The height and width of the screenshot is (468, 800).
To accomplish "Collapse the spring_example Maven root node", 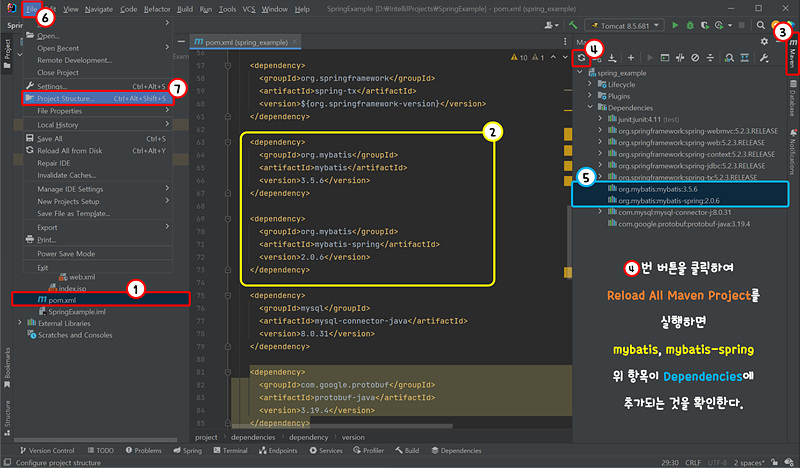I will (580, 72).
